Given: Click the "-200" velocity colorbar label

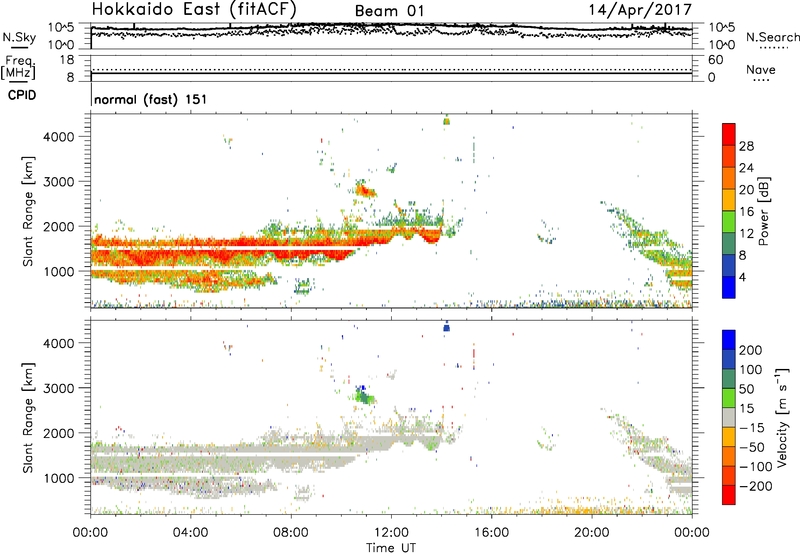Looking at the screenshot, I should [x=756, y=486].
